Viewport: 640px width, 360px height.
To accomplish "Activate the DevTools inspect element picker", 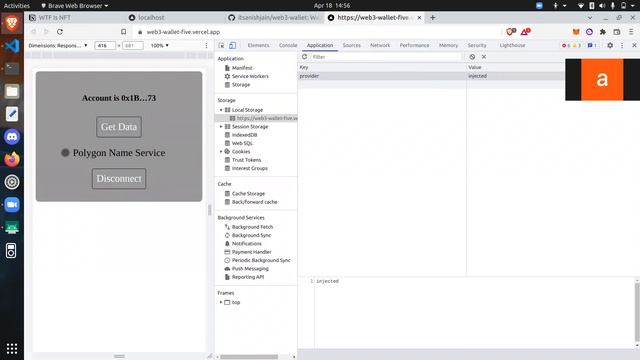I will tap(221, 45).
